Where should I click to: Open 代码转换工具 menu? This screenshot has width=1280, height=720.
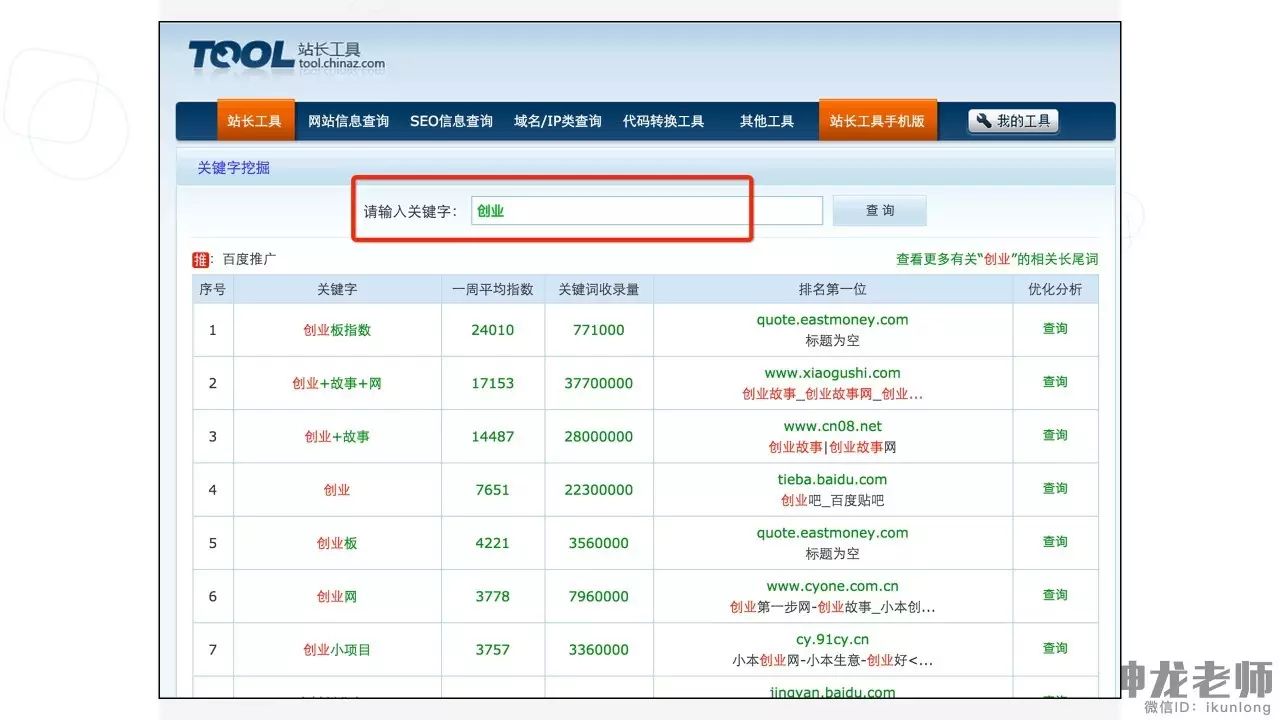663,121
